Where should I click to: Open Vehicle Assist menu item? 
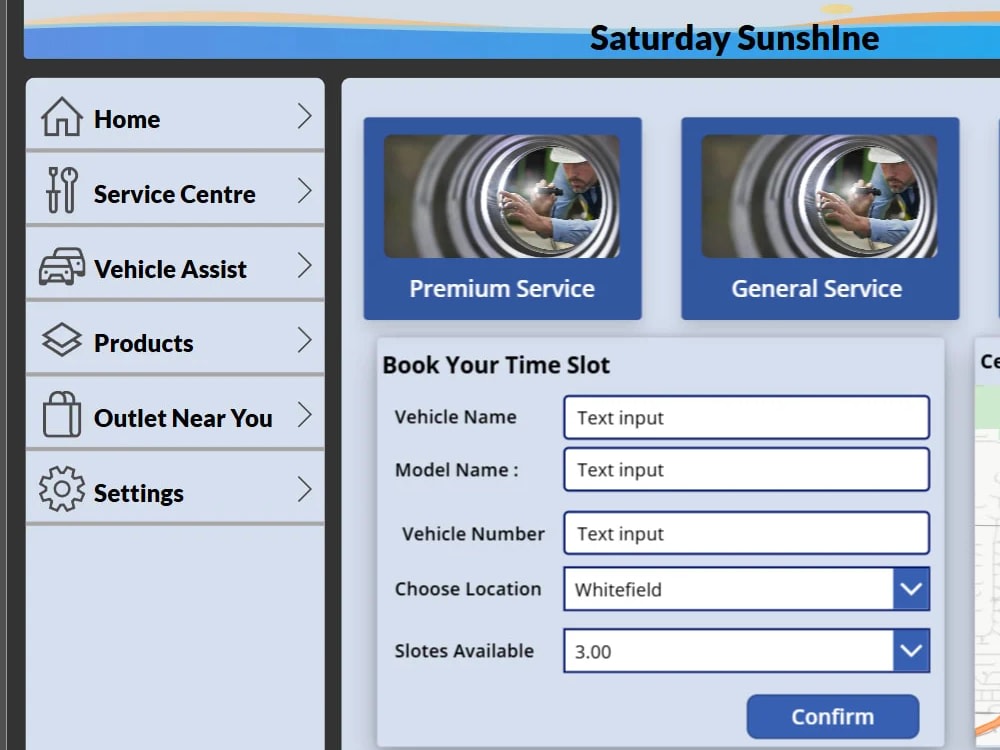[175, 265]
